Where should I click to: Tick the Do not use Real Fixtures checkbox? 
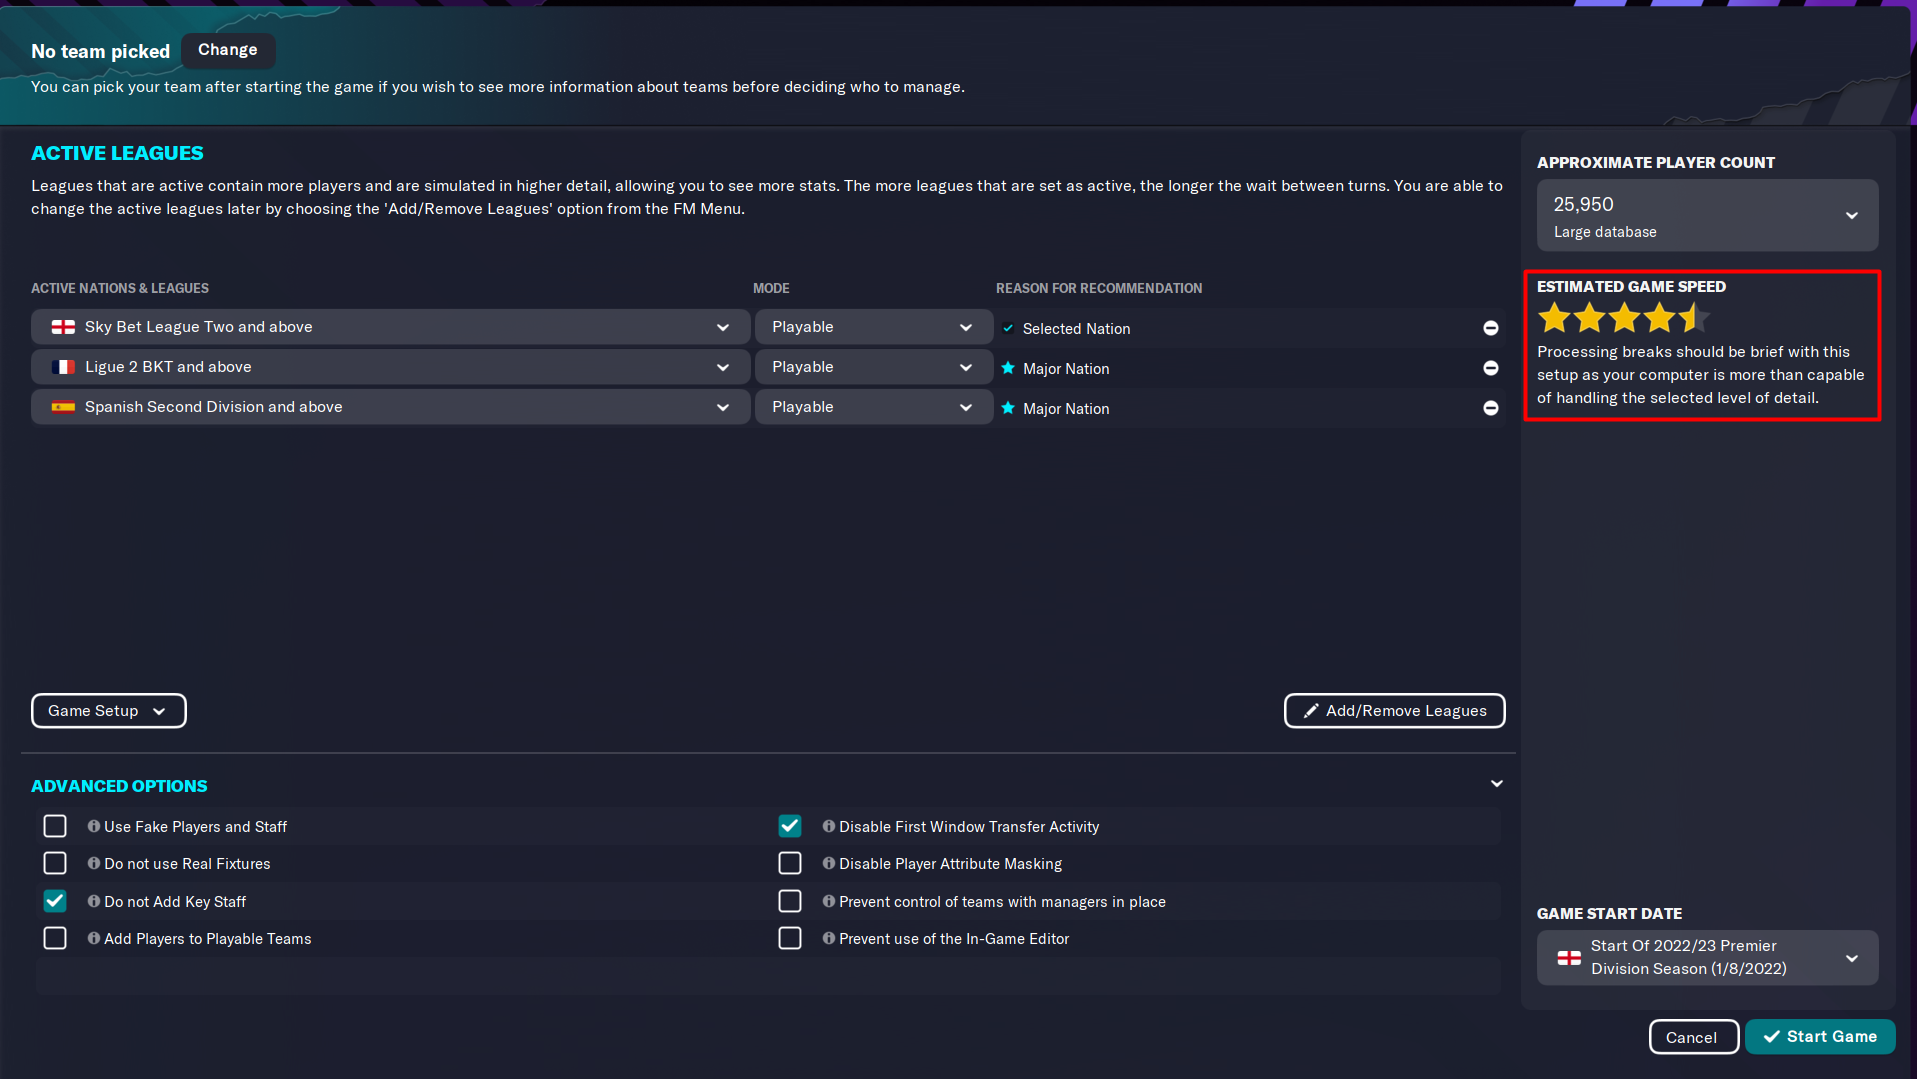[x=55, y=863]
